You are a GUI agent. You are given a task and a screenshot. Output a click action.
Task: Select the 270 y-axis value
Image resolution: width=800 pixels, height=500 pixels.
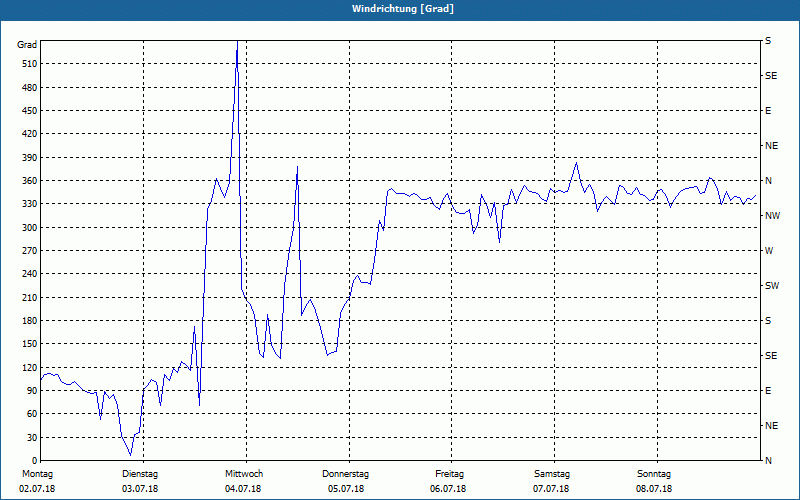[x=30, y=251]
